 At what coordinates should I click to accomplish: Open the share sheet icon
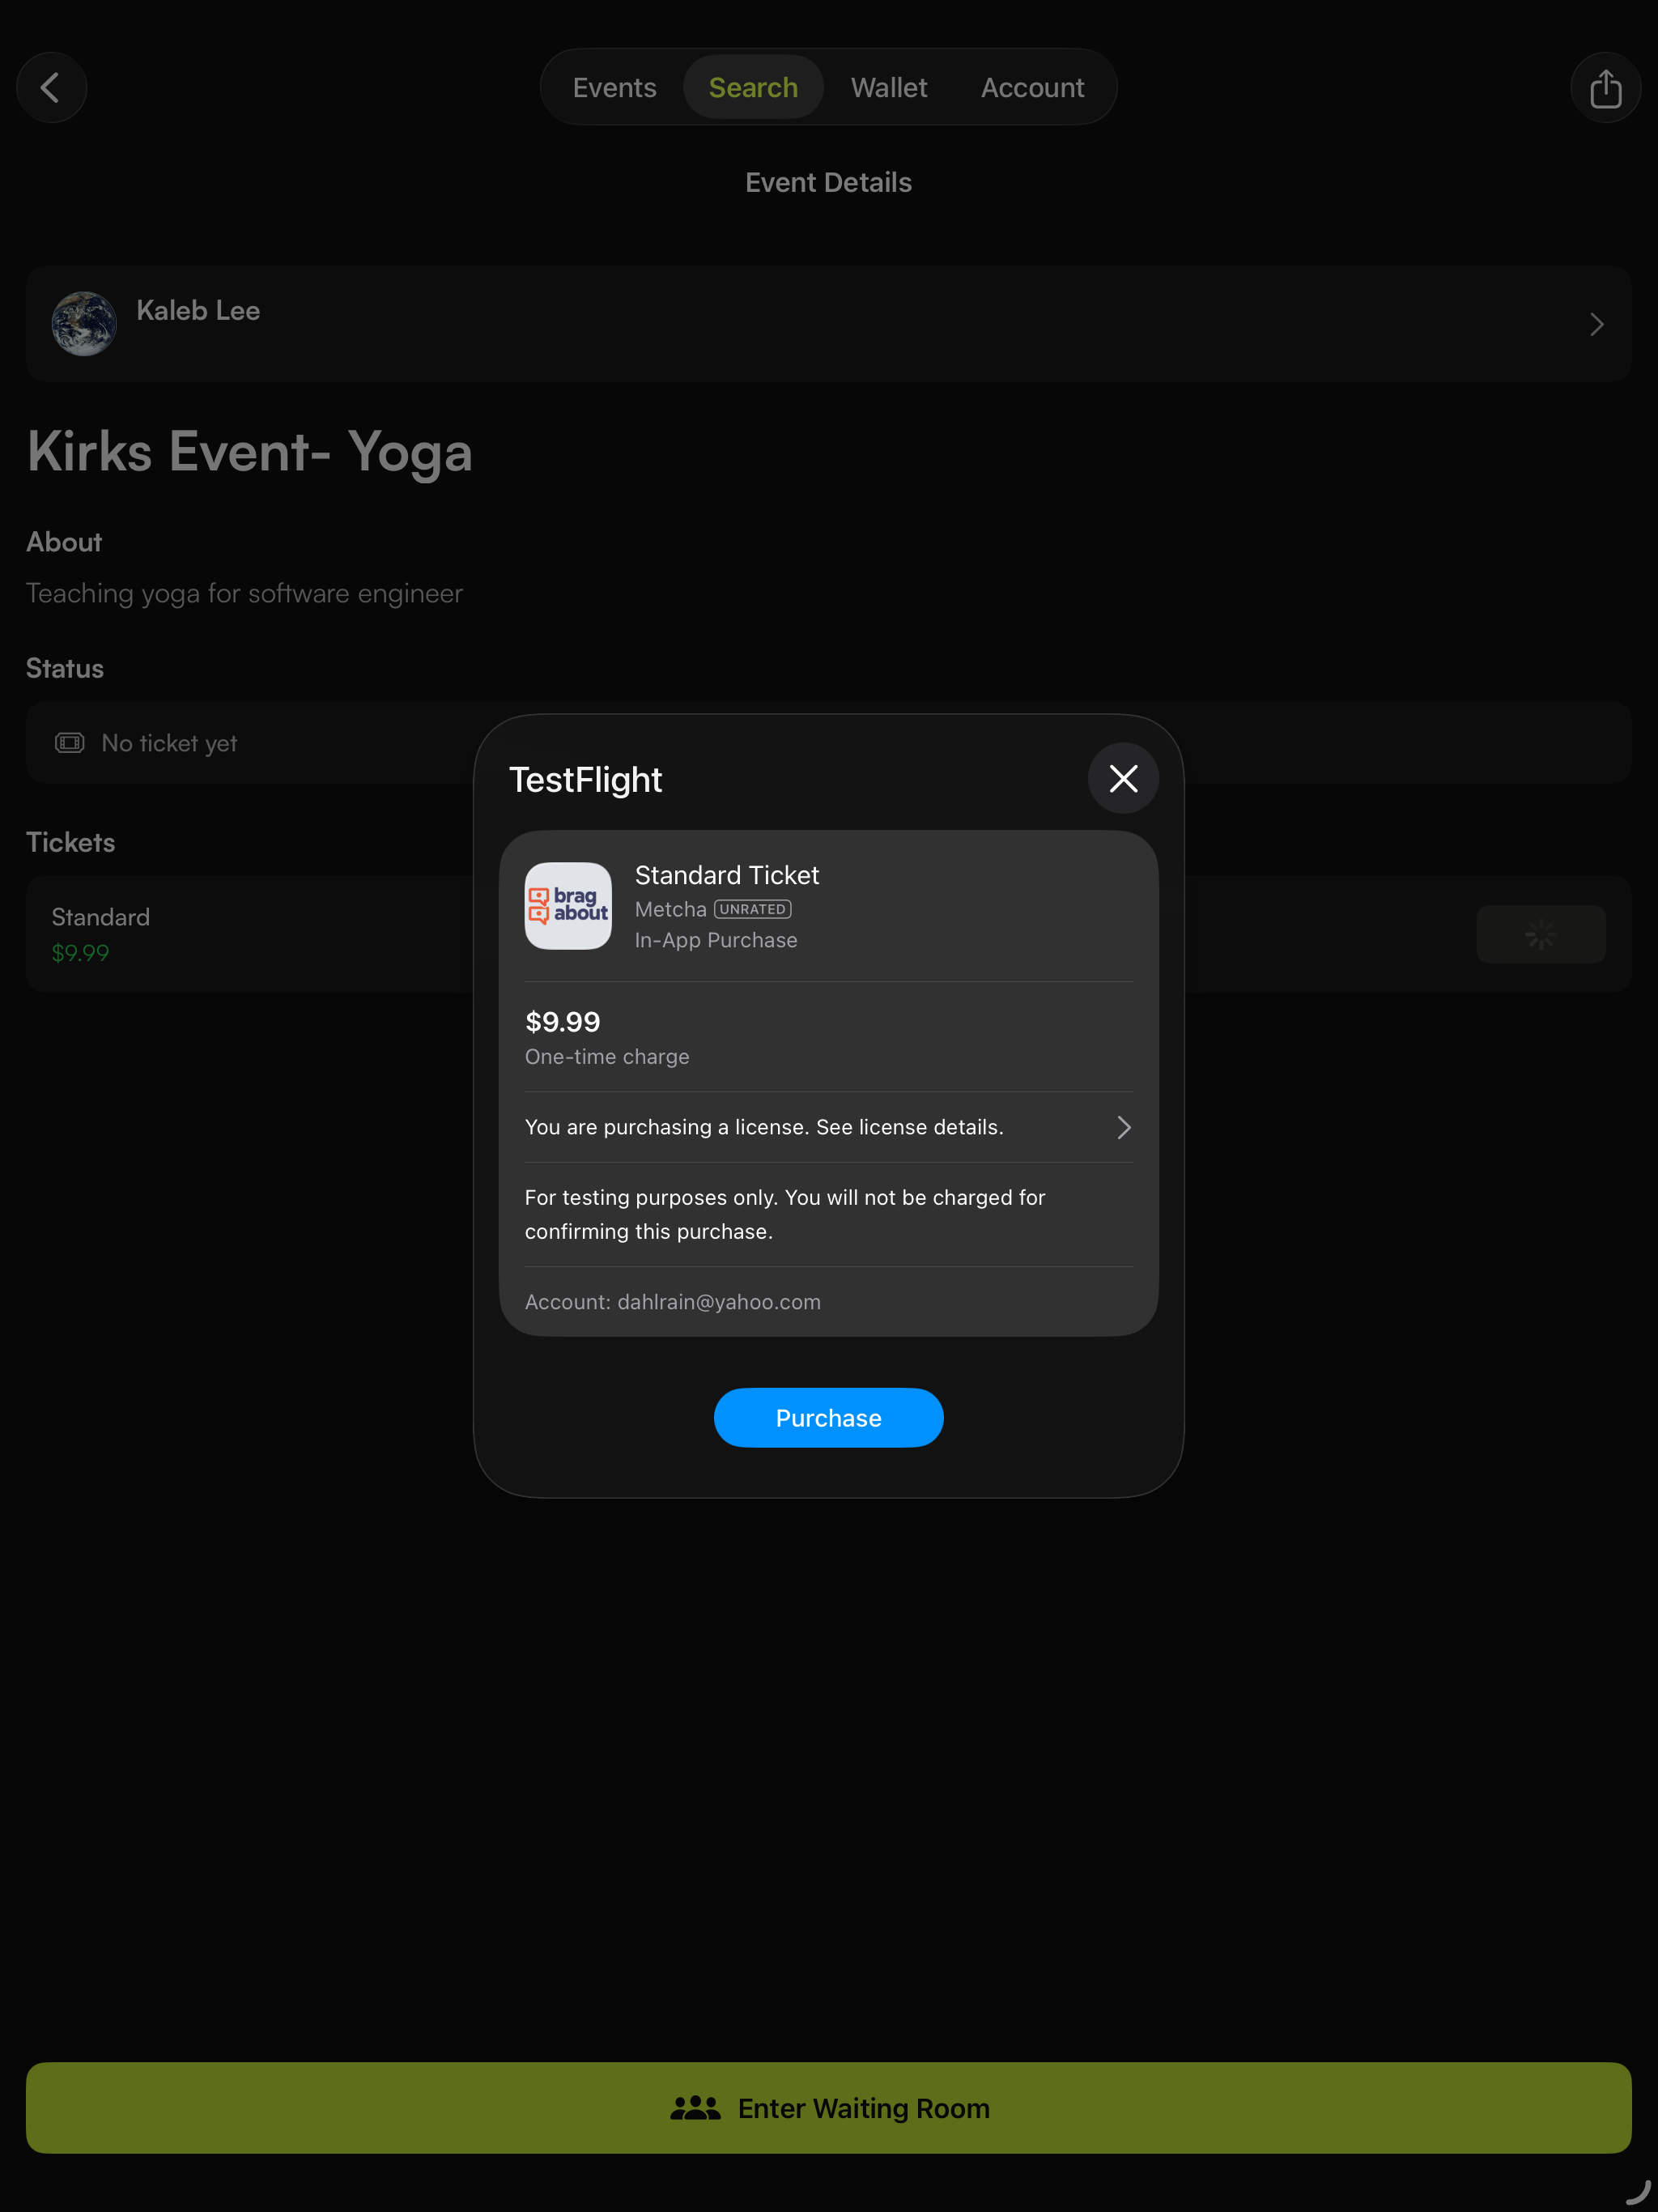click(x=1605, y=88)
